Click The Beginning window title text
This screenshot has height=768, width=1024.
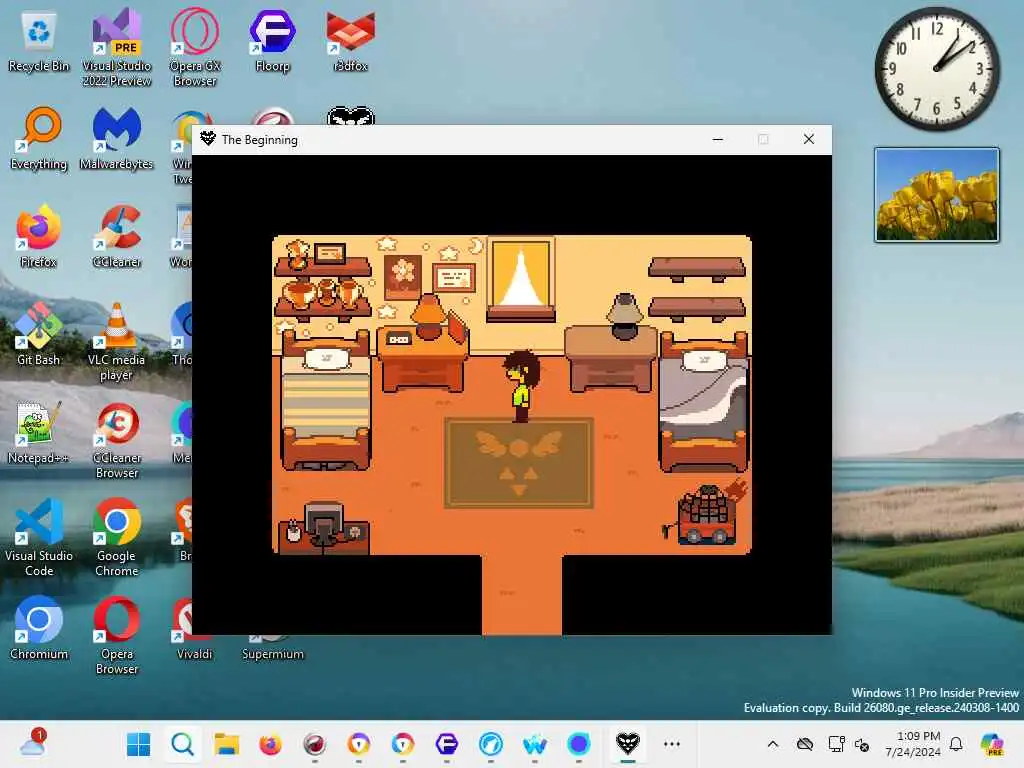pos(259,140)
